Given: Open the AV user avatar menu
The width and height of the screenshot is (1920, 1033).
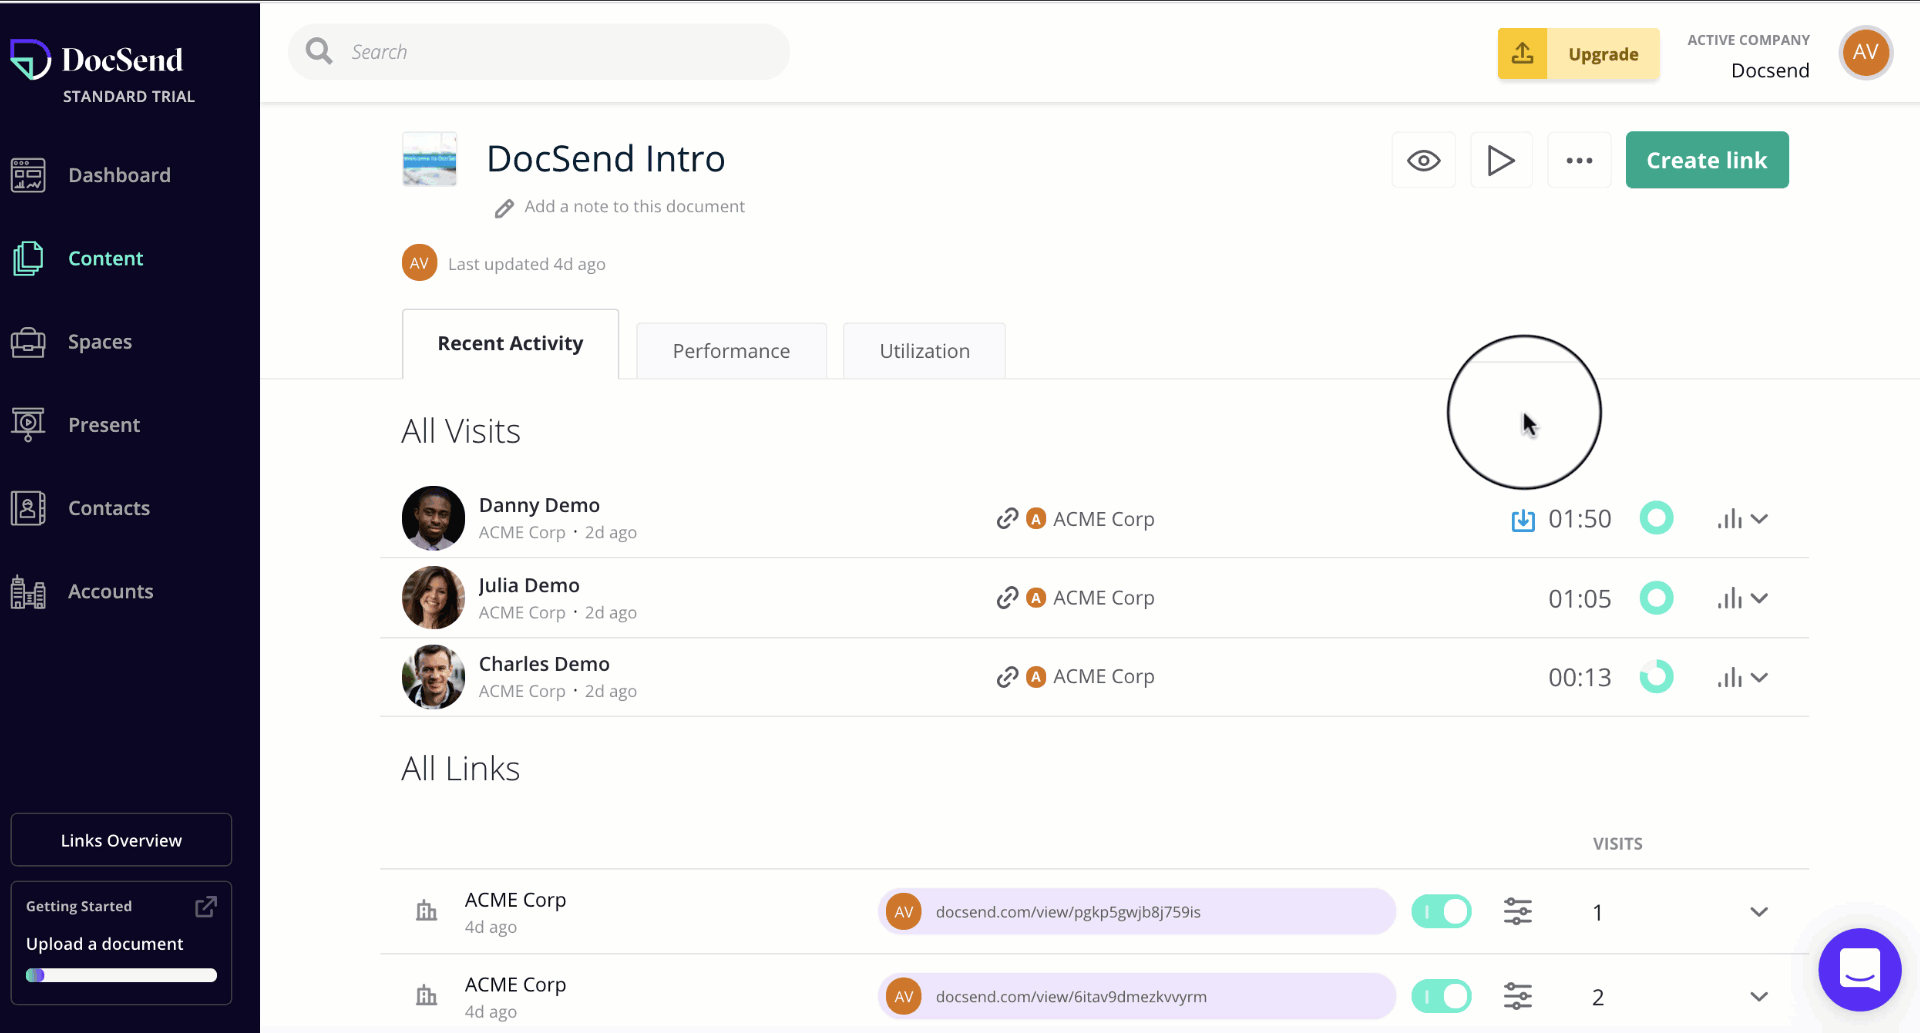Looking at the screenshot, I should coord(1866,53).
